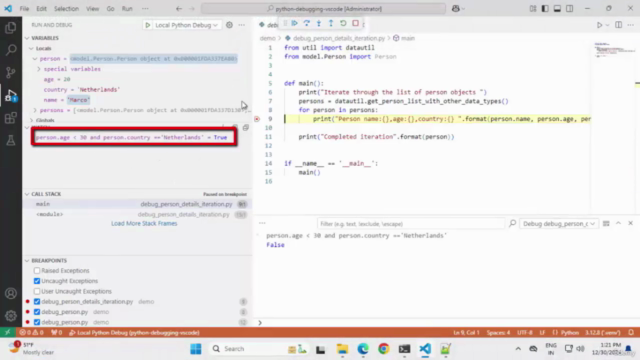
Task: Open the File menu
Action: tap(24, 9)
